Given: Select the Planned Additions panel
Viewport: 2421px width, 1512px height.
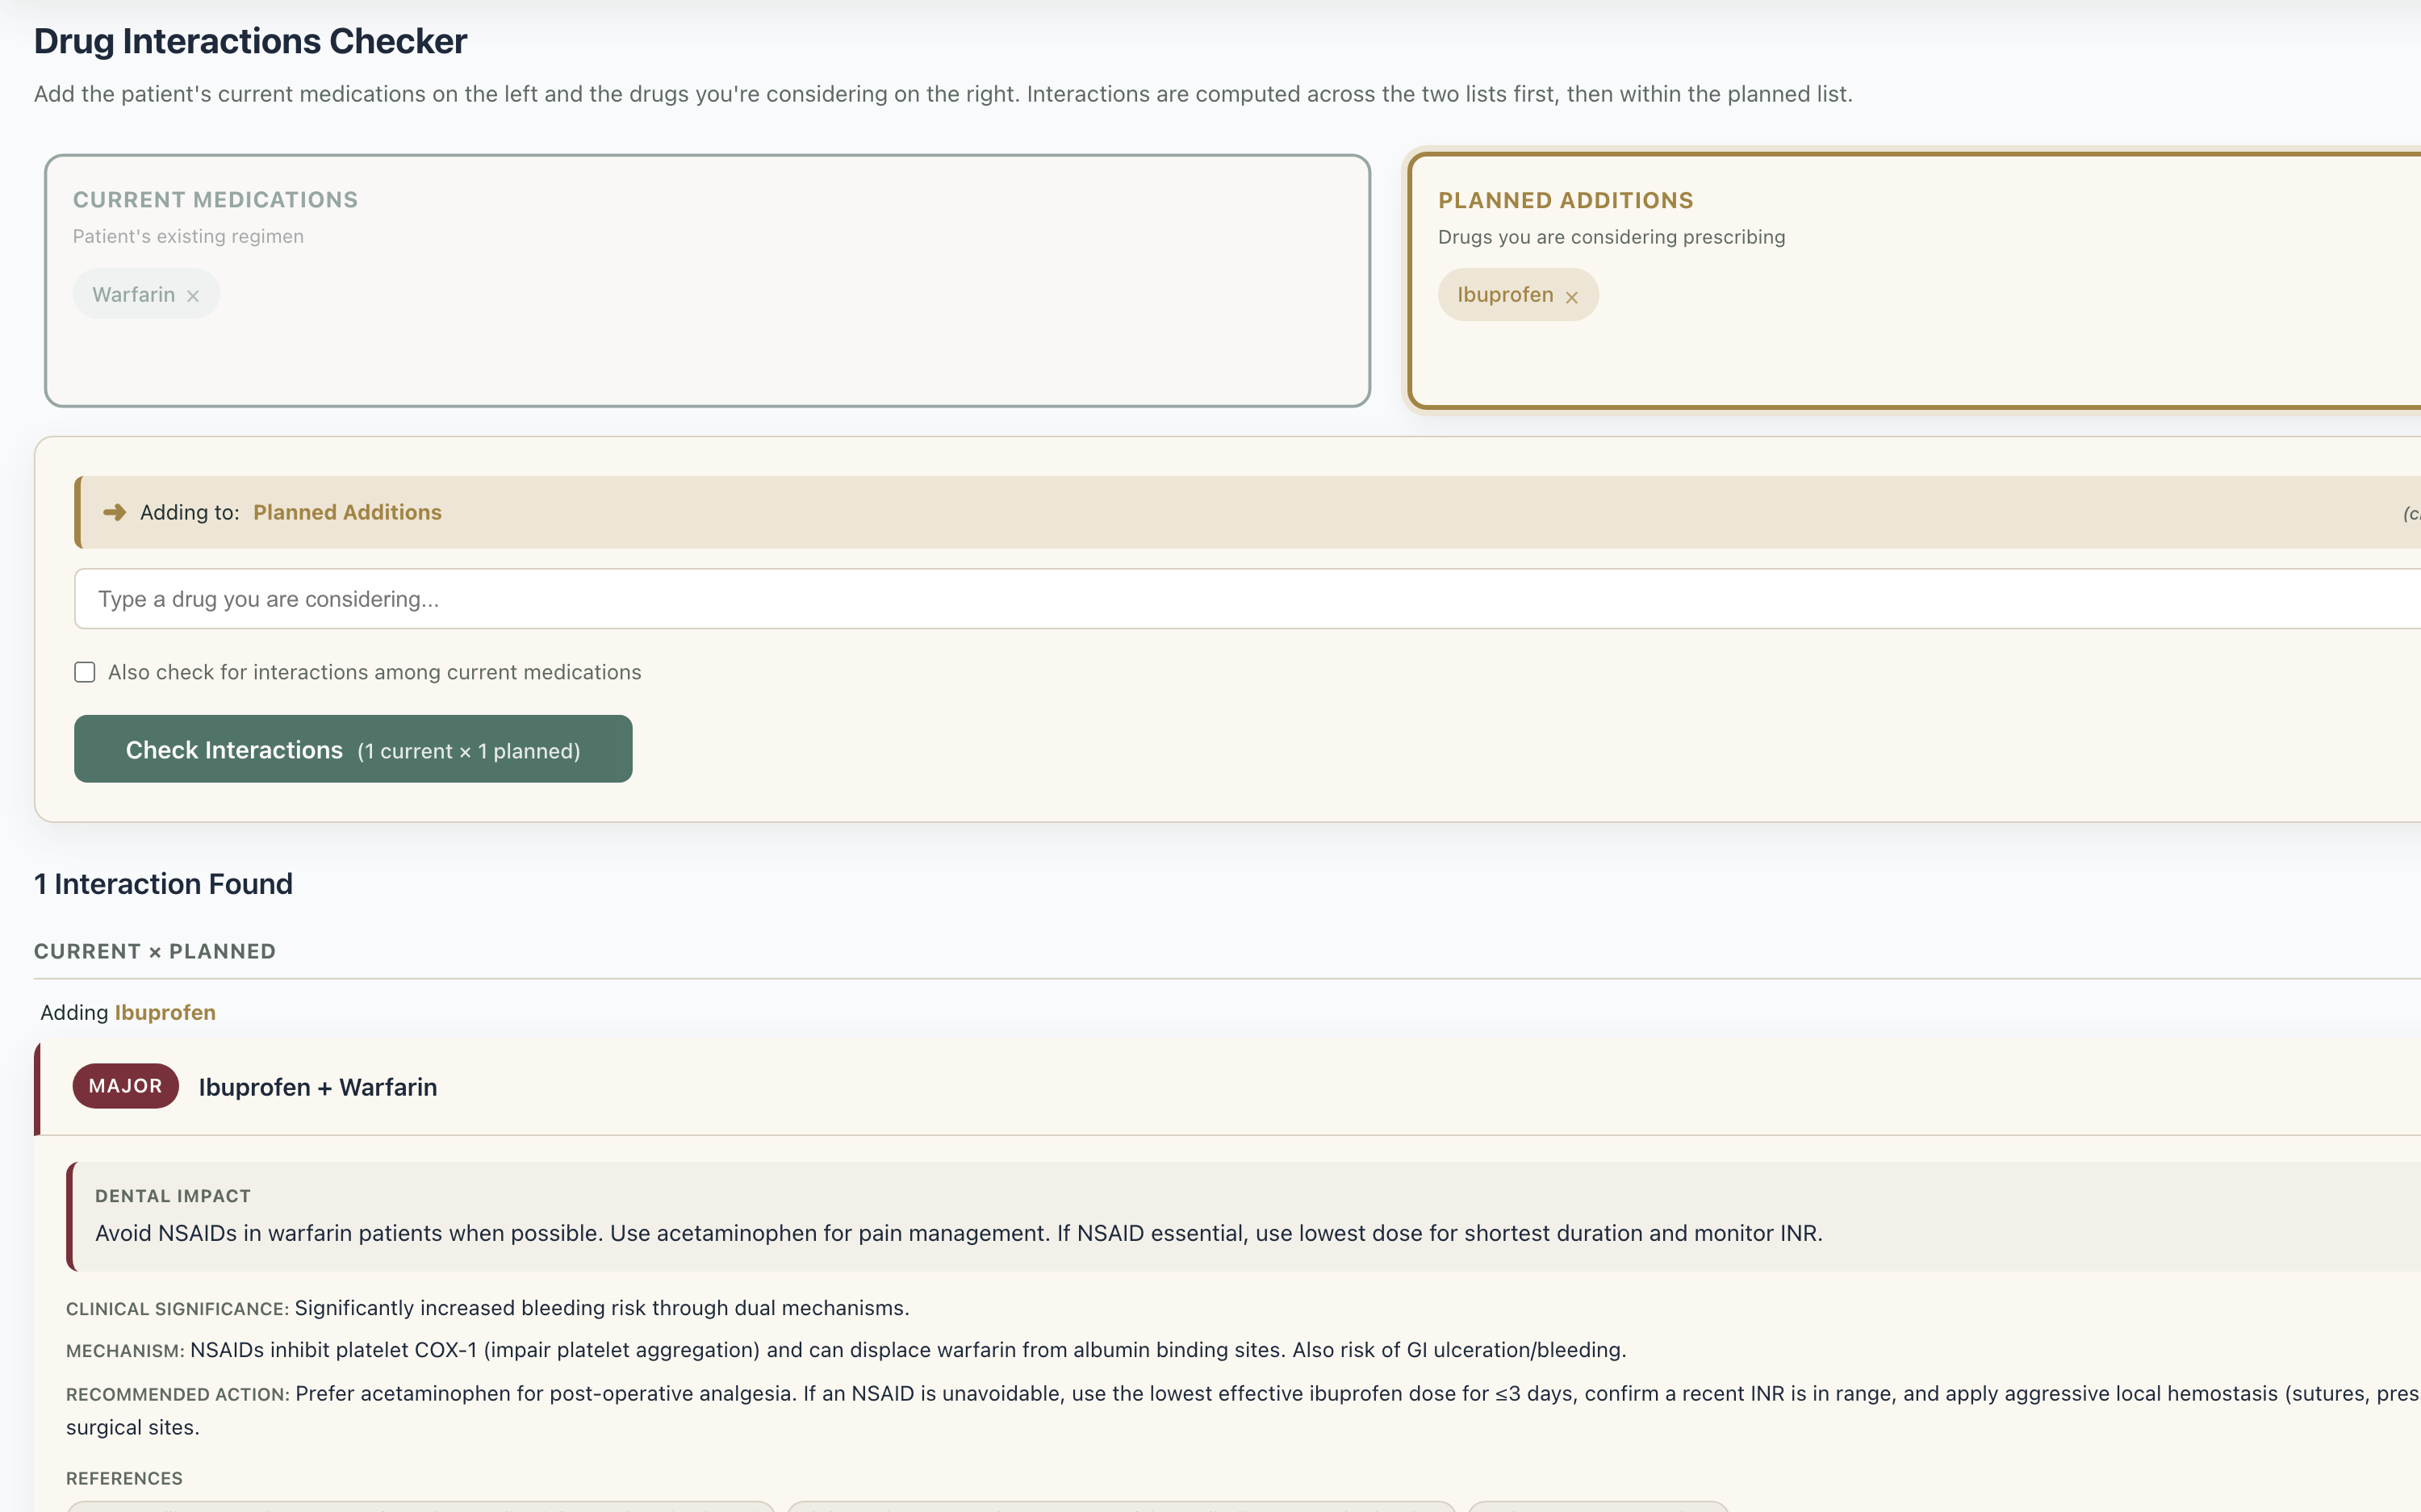Looking at the screenshot, I should tap(1914, 281).
